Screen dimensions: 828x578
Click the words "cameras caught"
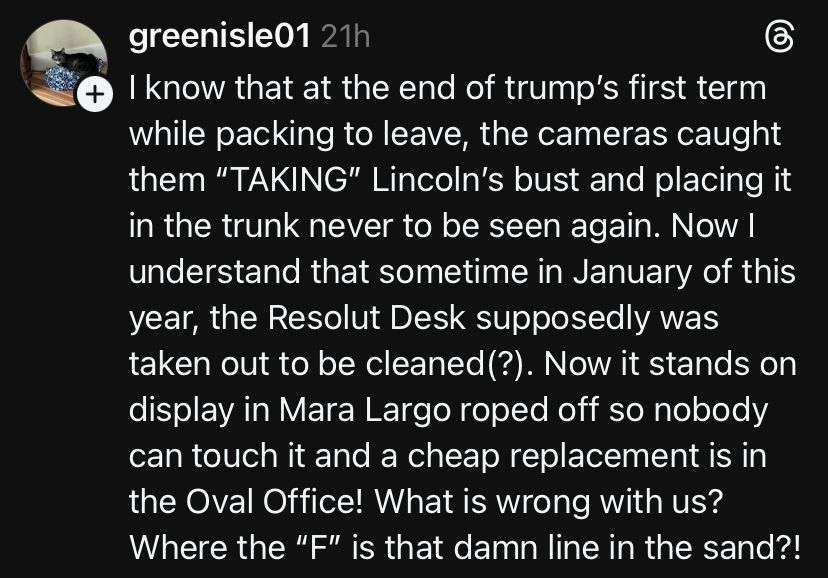click(659, 134)
